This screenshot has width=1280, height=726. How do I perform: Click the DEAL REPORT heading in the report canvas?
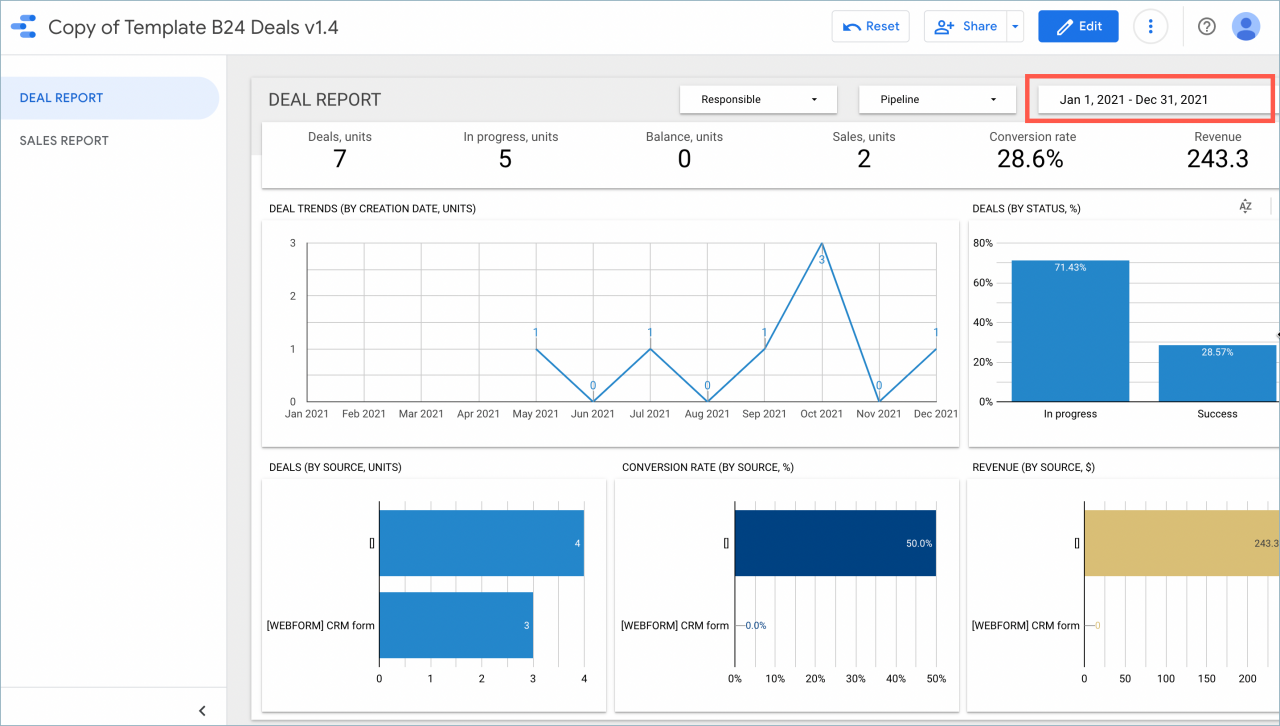click(x=325, y=100)
